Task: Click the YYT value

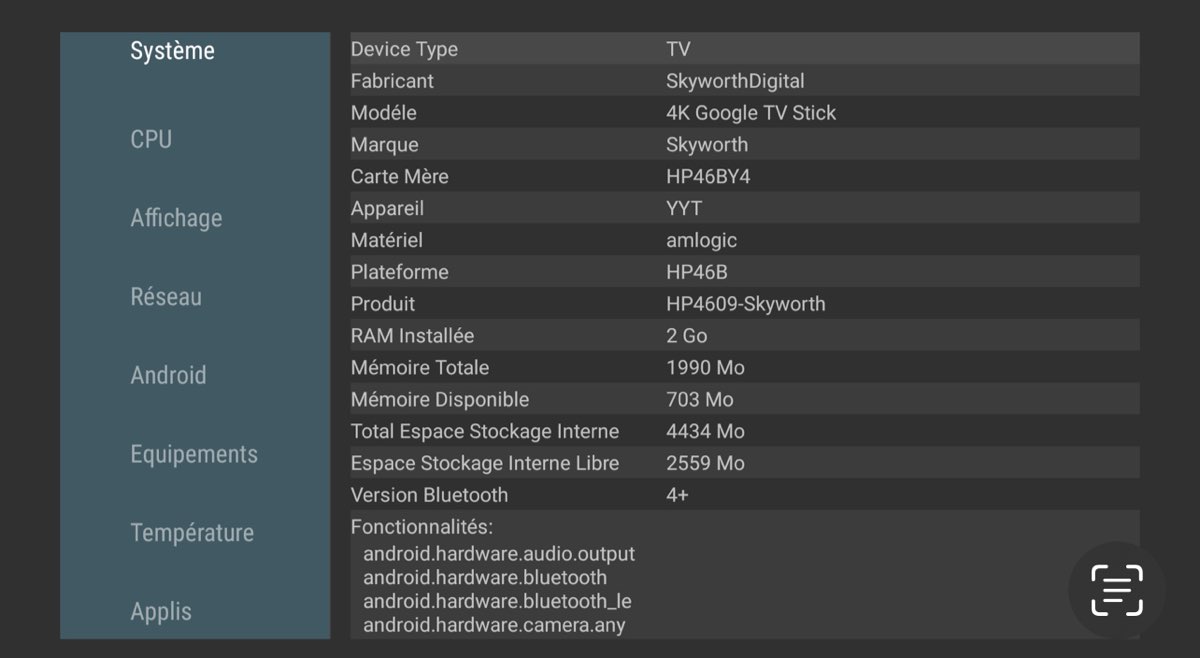Action: click(x=684, y=208)
